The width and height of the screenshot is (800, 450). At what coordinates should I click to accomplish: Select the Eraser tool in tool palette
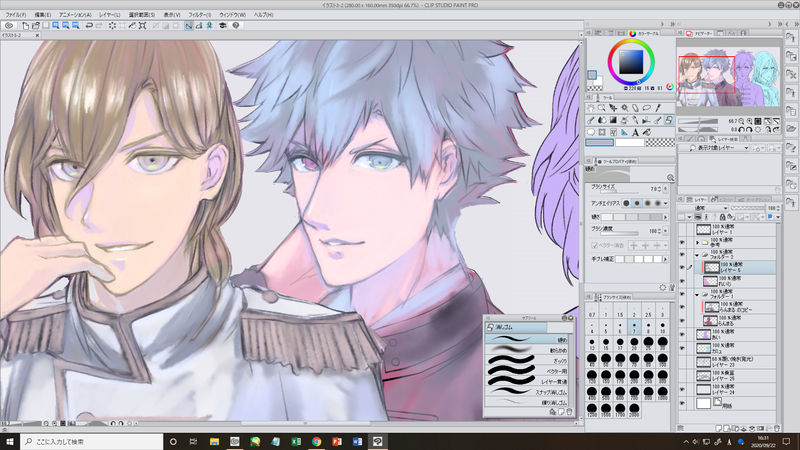click(668, 120)
